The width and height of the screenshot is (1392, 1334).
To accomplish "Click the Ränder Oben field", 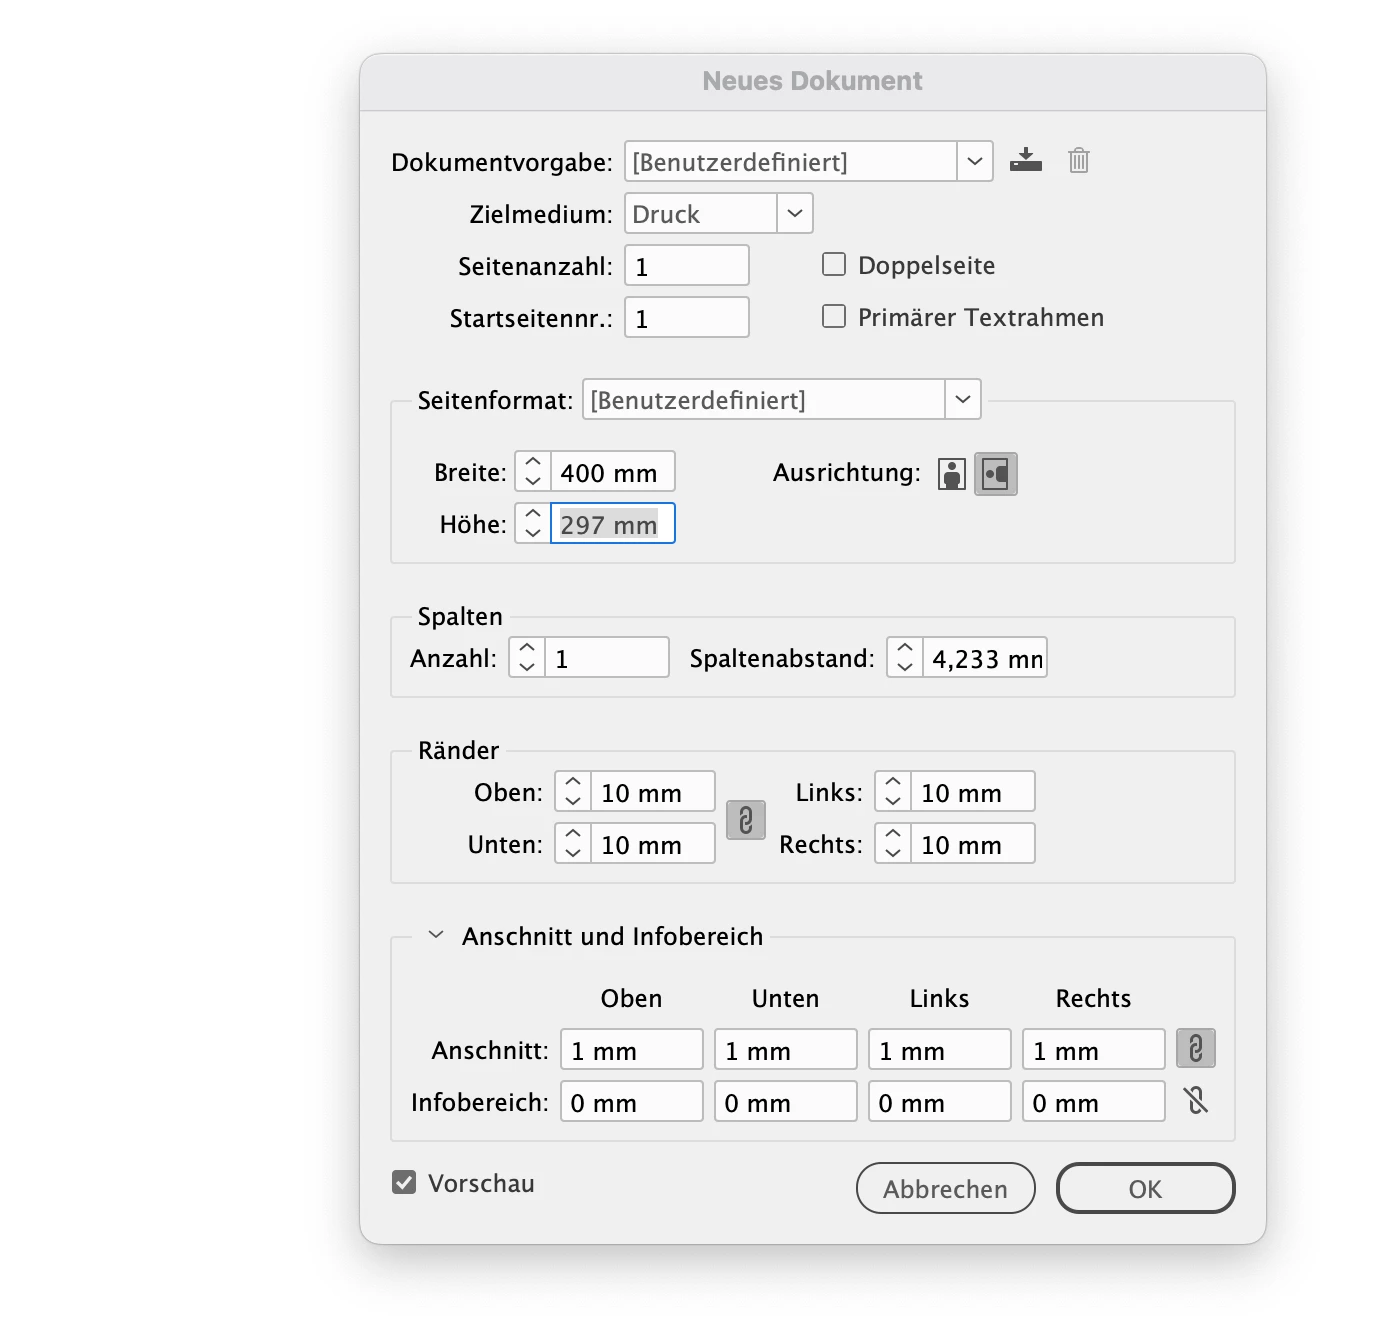I will pos(653,791).
